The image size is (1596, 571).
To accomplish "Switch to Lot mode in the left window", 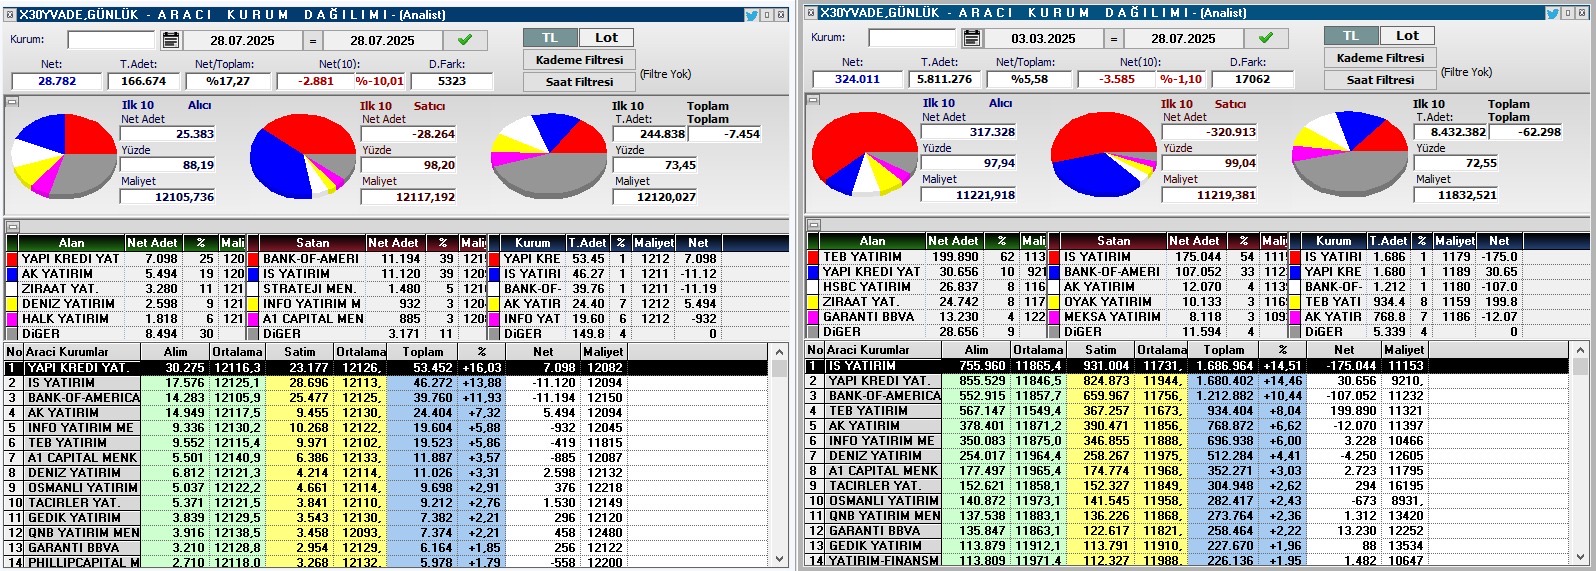I will [x=606, y=37].
